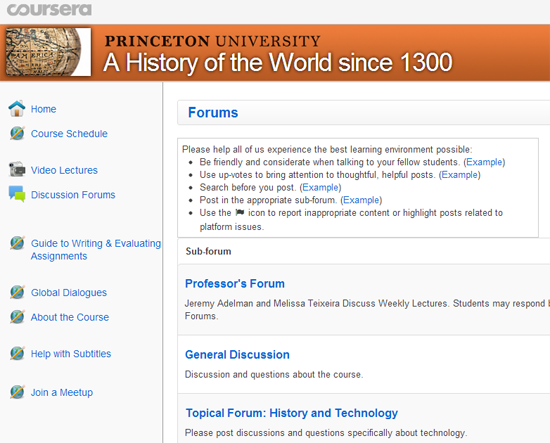Click Example link for appropriate sub-forum rule
The width and height of the screenshot is (550, 443).
click(361, 200)
